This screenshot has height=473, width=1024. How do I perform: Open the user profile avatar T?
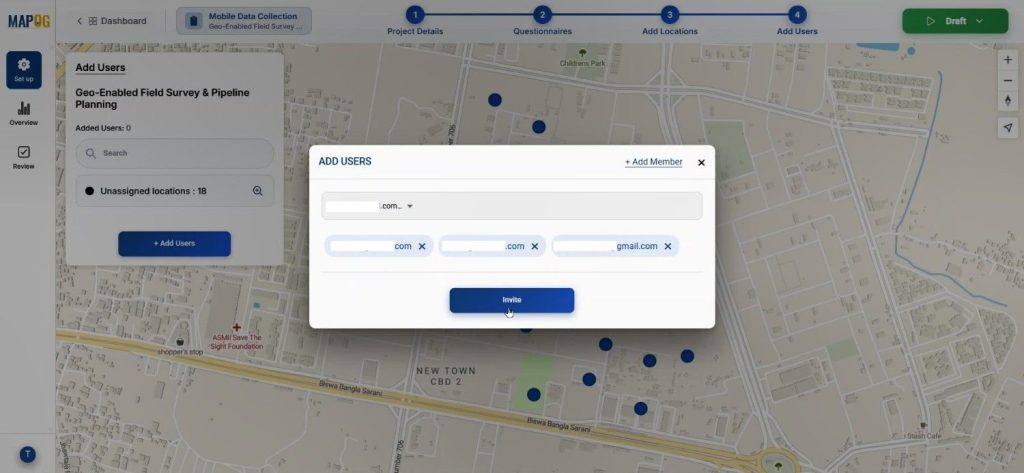[27, 455]
